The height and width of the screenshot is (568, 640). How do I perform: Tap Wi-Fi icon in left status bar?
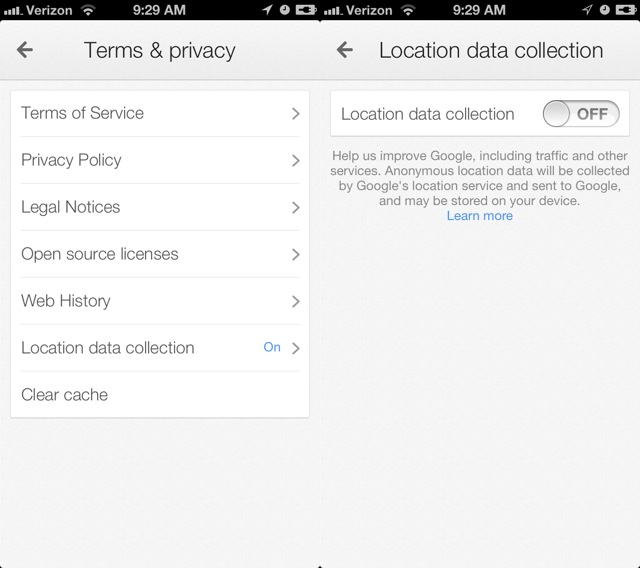(x=88, y=9)
